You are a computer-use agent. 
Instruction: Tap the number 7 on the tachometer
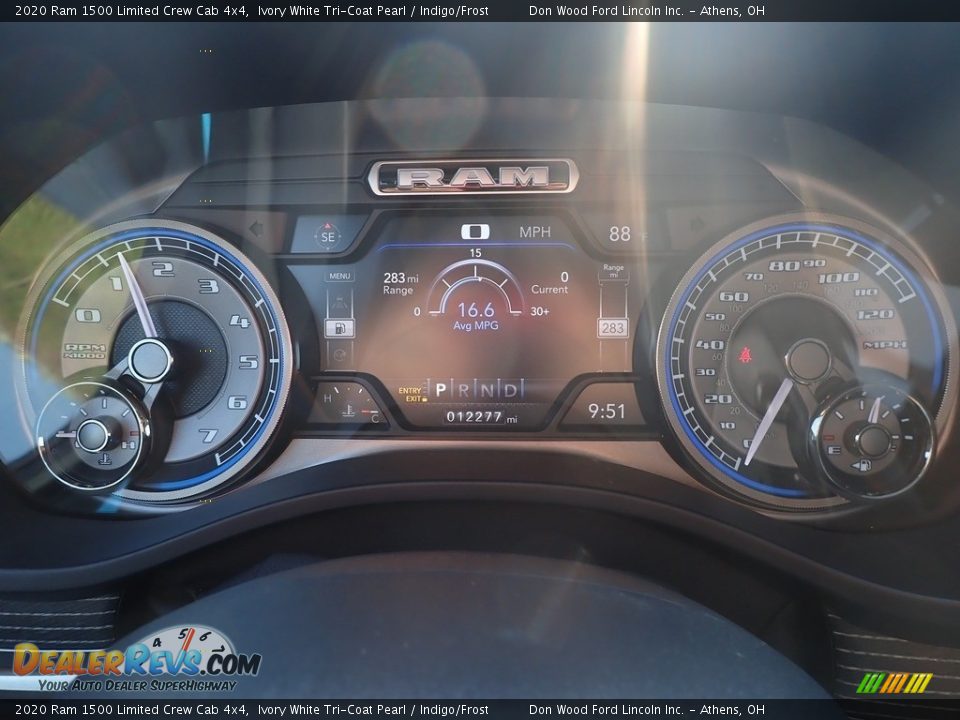coord(208,435)
